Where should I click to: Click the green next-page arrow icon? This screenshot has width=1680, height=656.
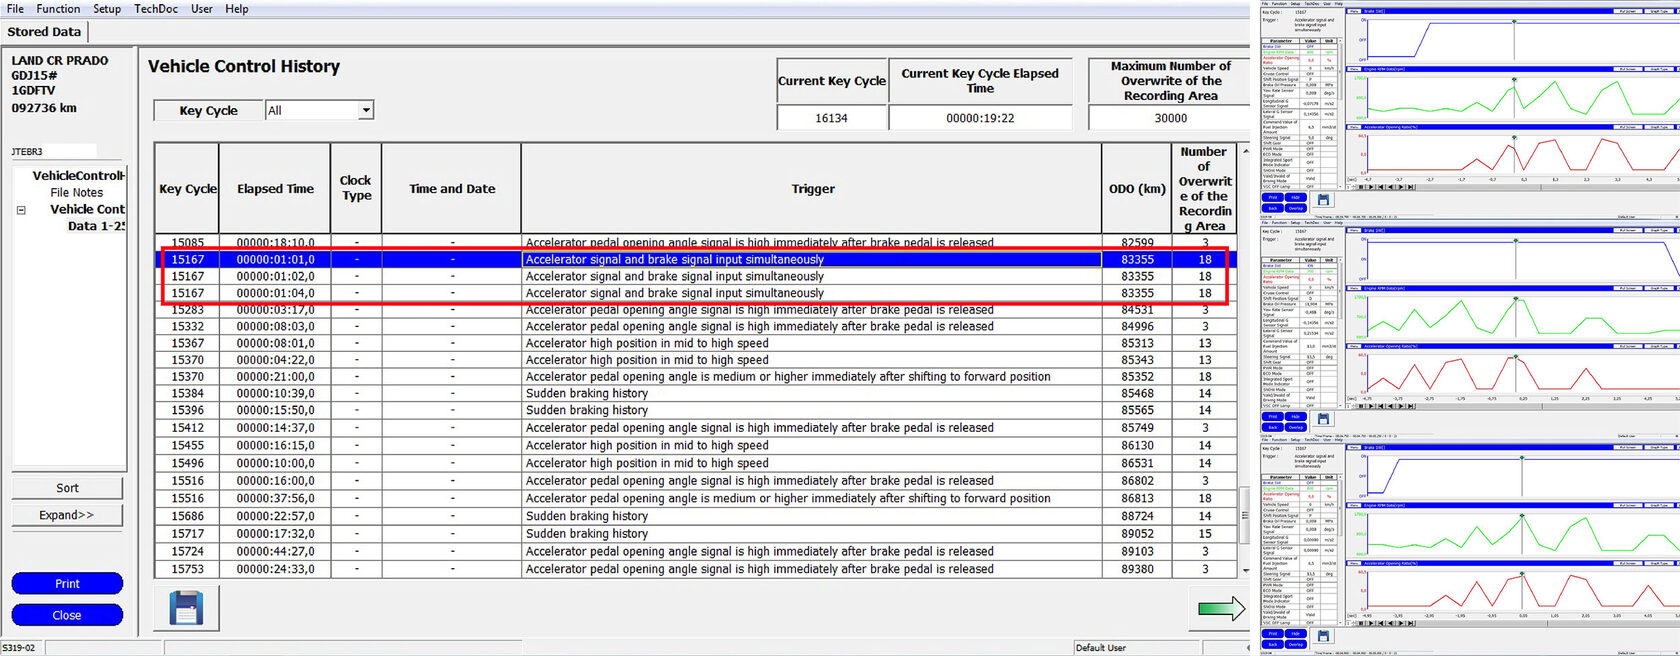(x=1221, y=607)
